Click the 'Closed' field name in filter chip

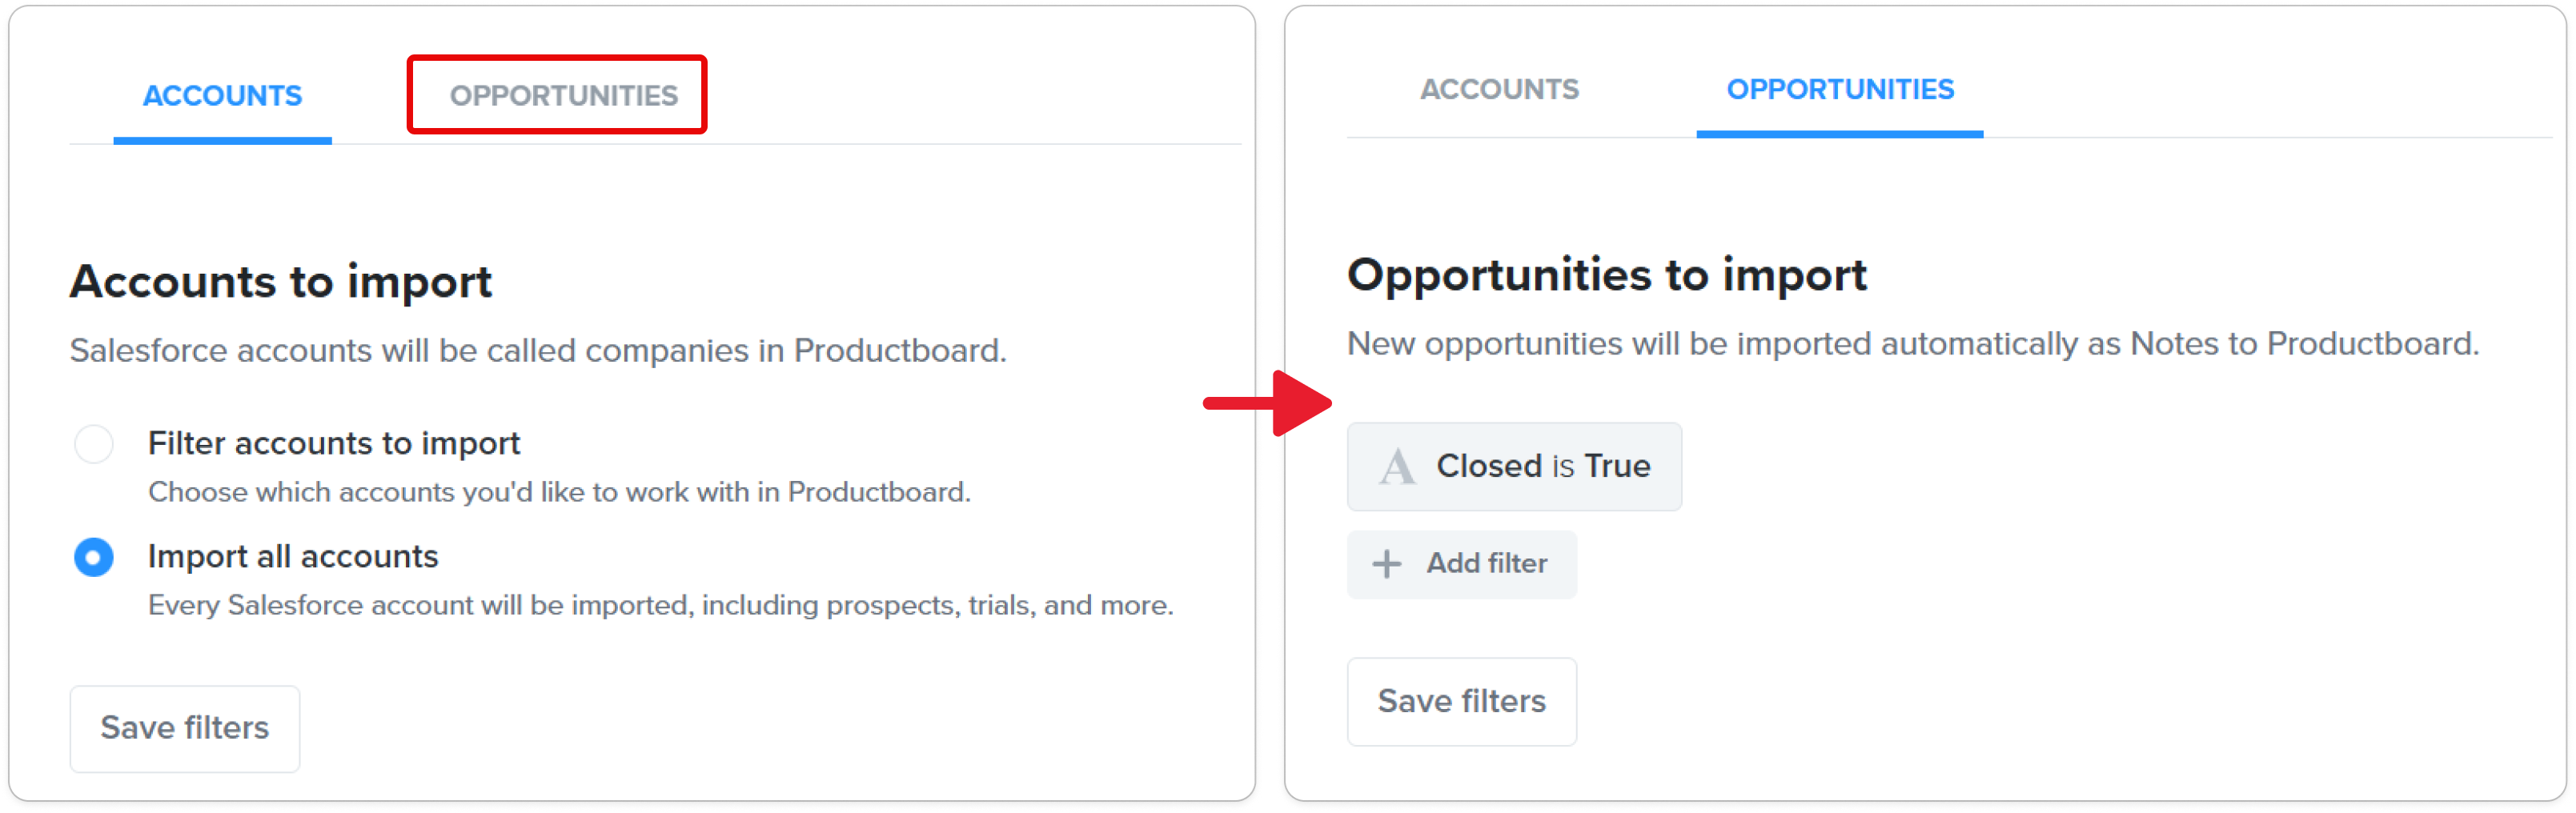(x=1489, y=466)
